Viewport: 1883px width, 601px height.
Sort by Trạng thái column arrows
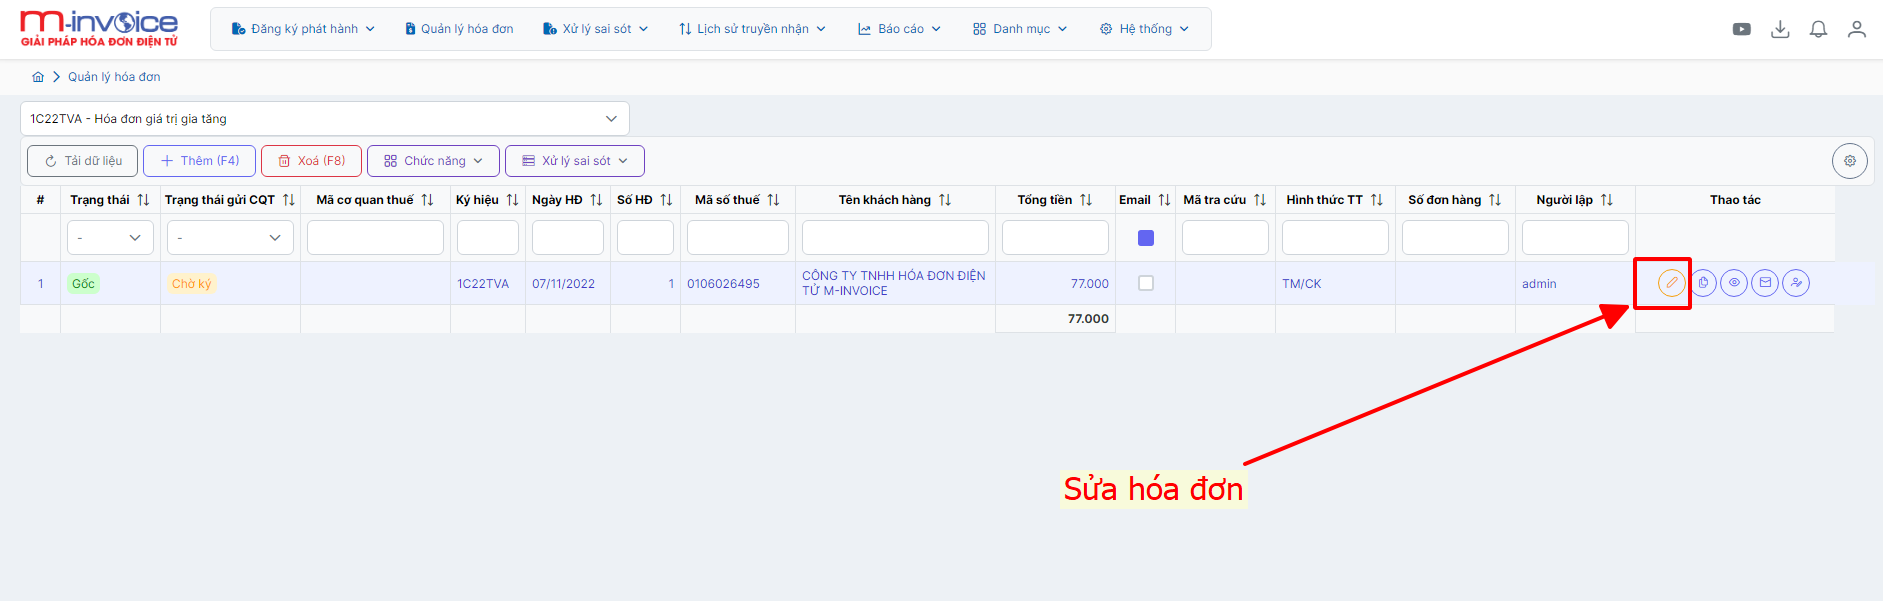143,200
